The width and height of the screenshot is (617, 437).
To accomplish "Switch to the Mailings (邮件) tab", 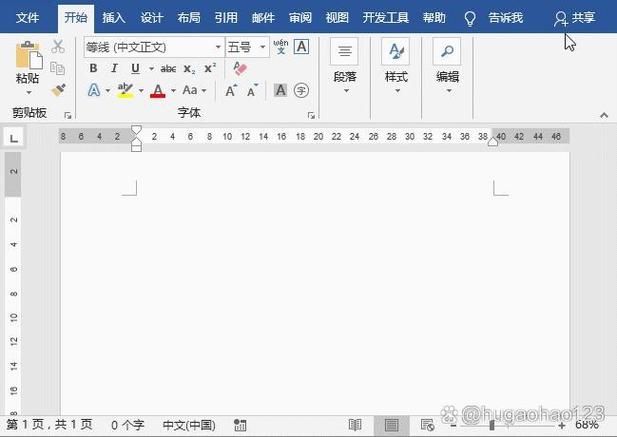I will 263,18.
